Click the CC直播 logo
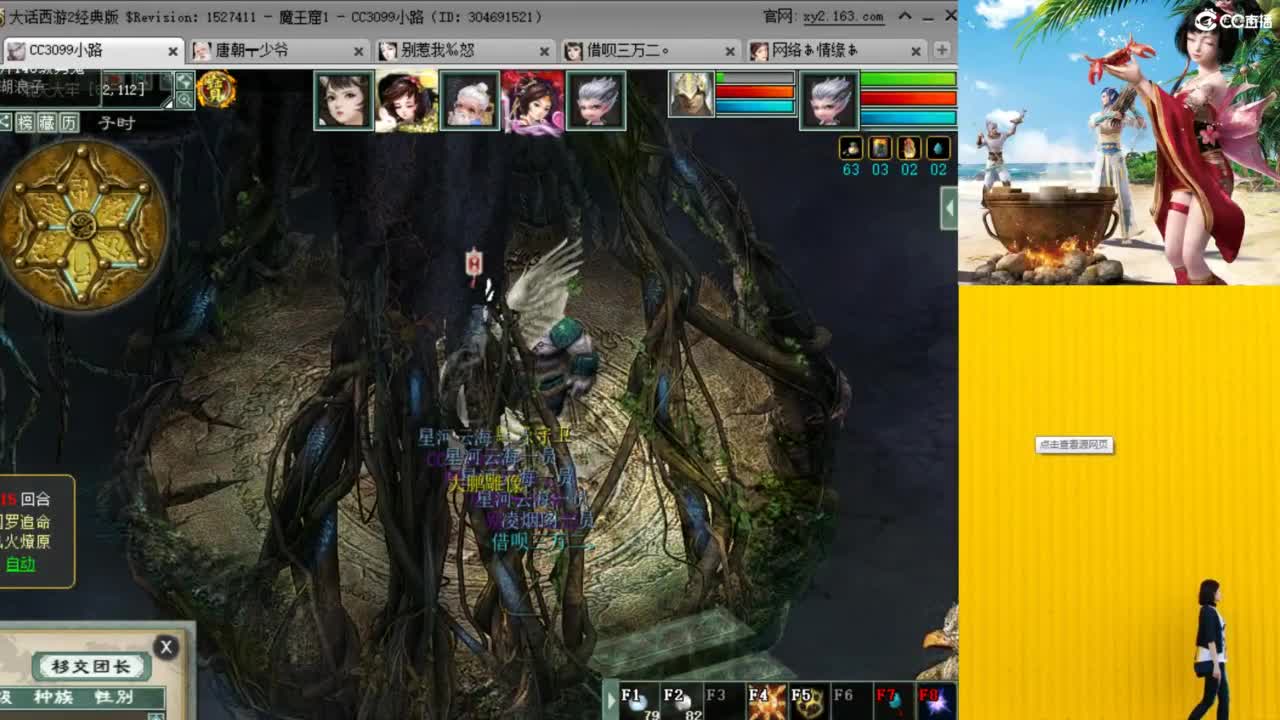This screenshot has height=720, width=1280. click(1233, 19)
